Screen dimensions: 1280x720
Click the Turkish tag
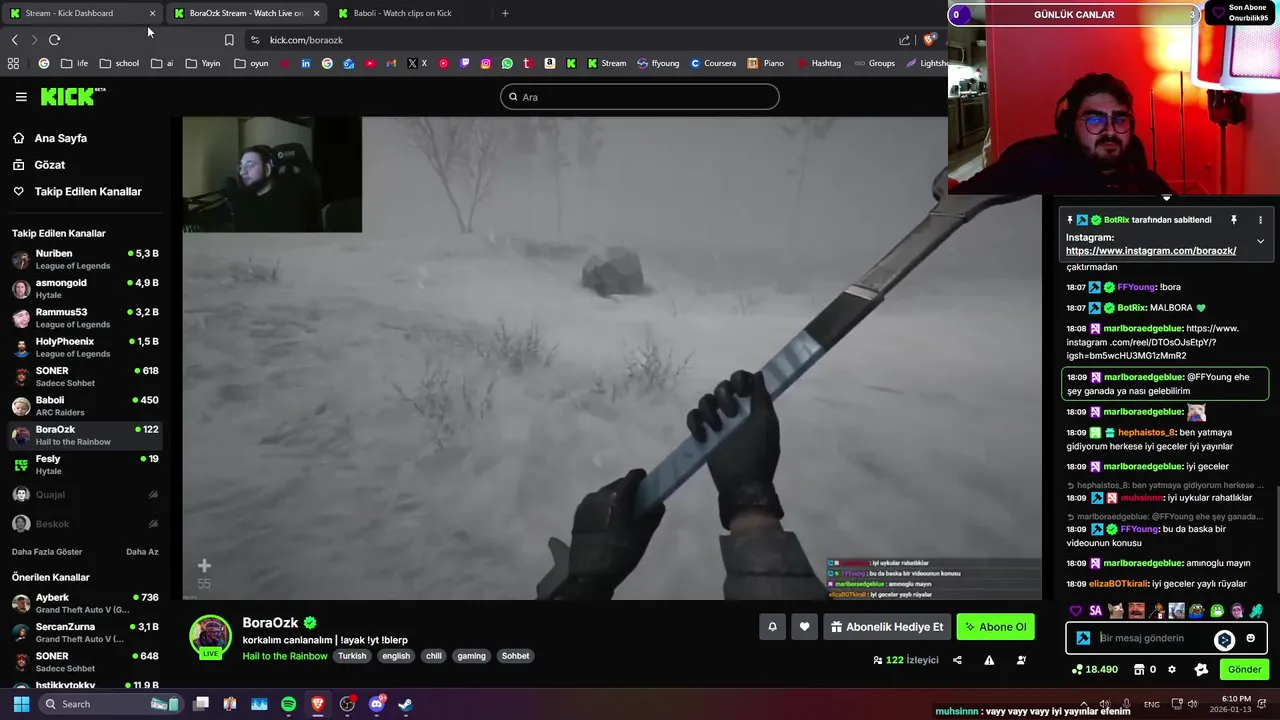click(352, 656)
